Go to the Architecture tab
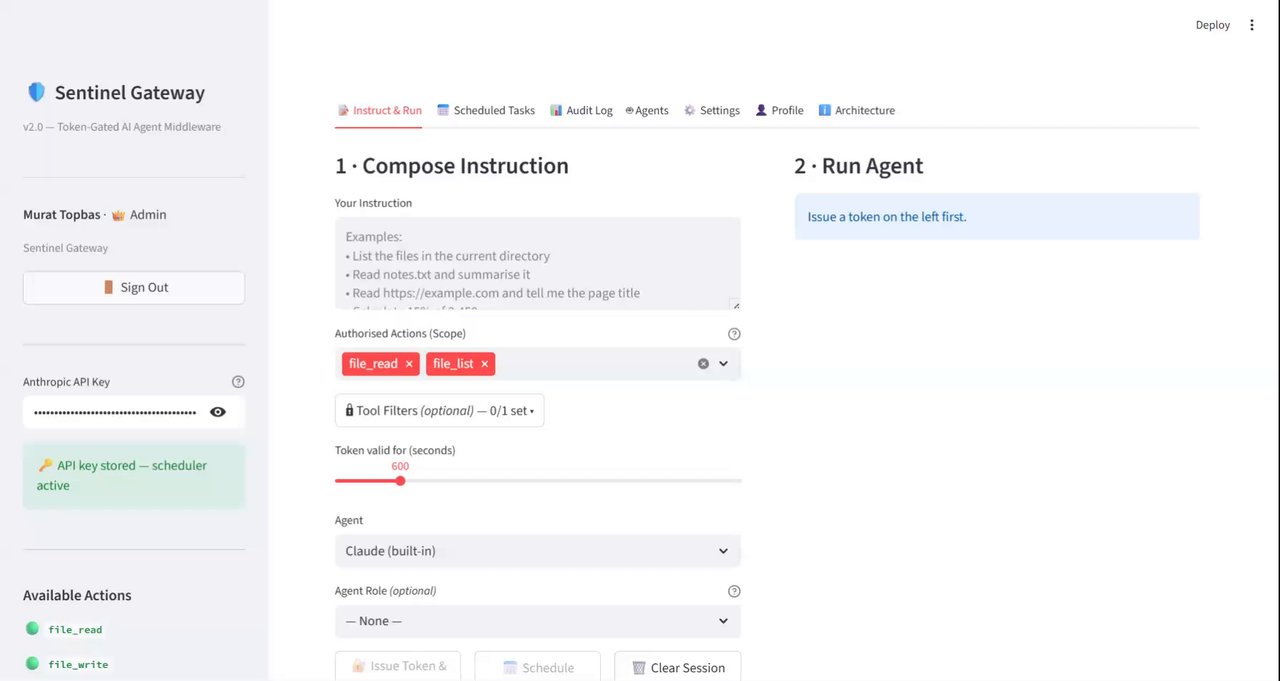Screen dimensions: 1280x681 click(x=856, y=111)
